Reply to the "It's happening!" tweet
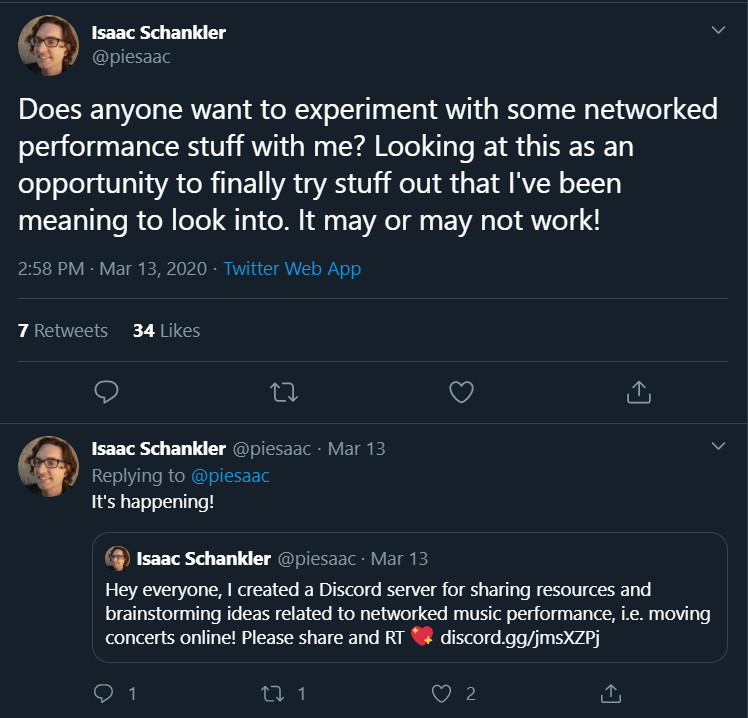748x718 pixels. [x=106, y=692]
